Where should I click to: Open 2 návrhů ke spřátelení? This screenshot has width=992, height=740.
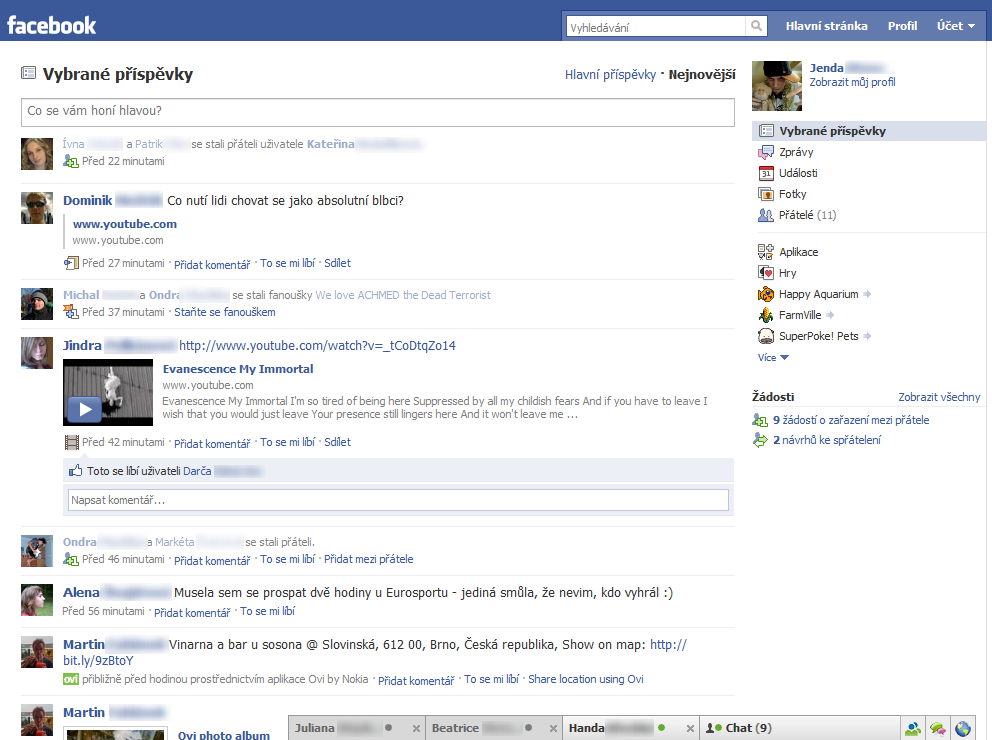tap(827, 440)
